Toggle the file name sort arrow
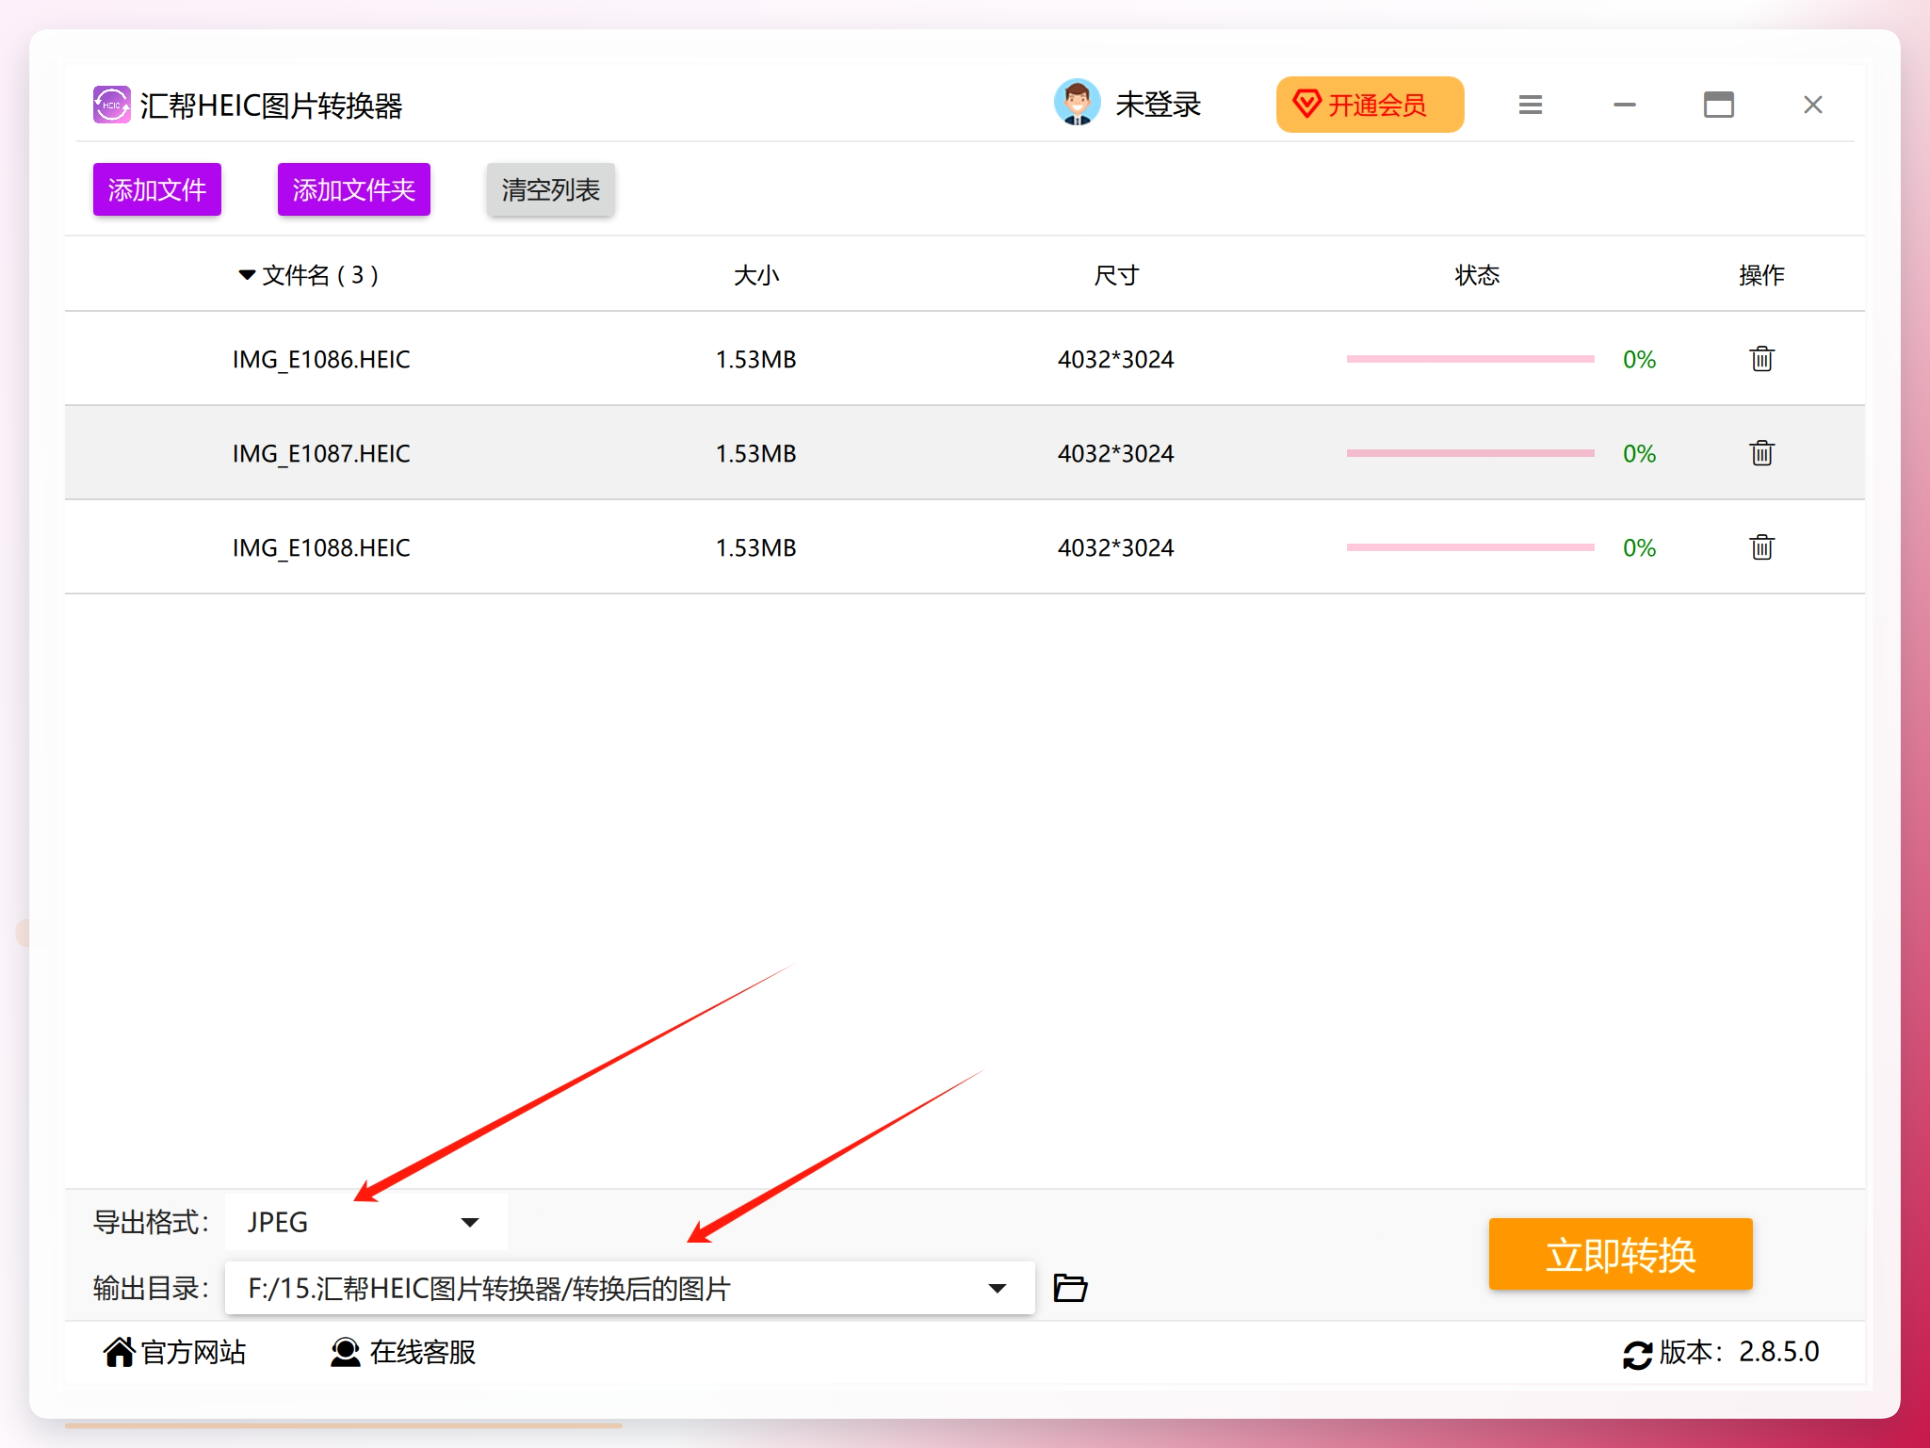Viewport: 1930px width, 1448px height. click(x=247, y=275)
